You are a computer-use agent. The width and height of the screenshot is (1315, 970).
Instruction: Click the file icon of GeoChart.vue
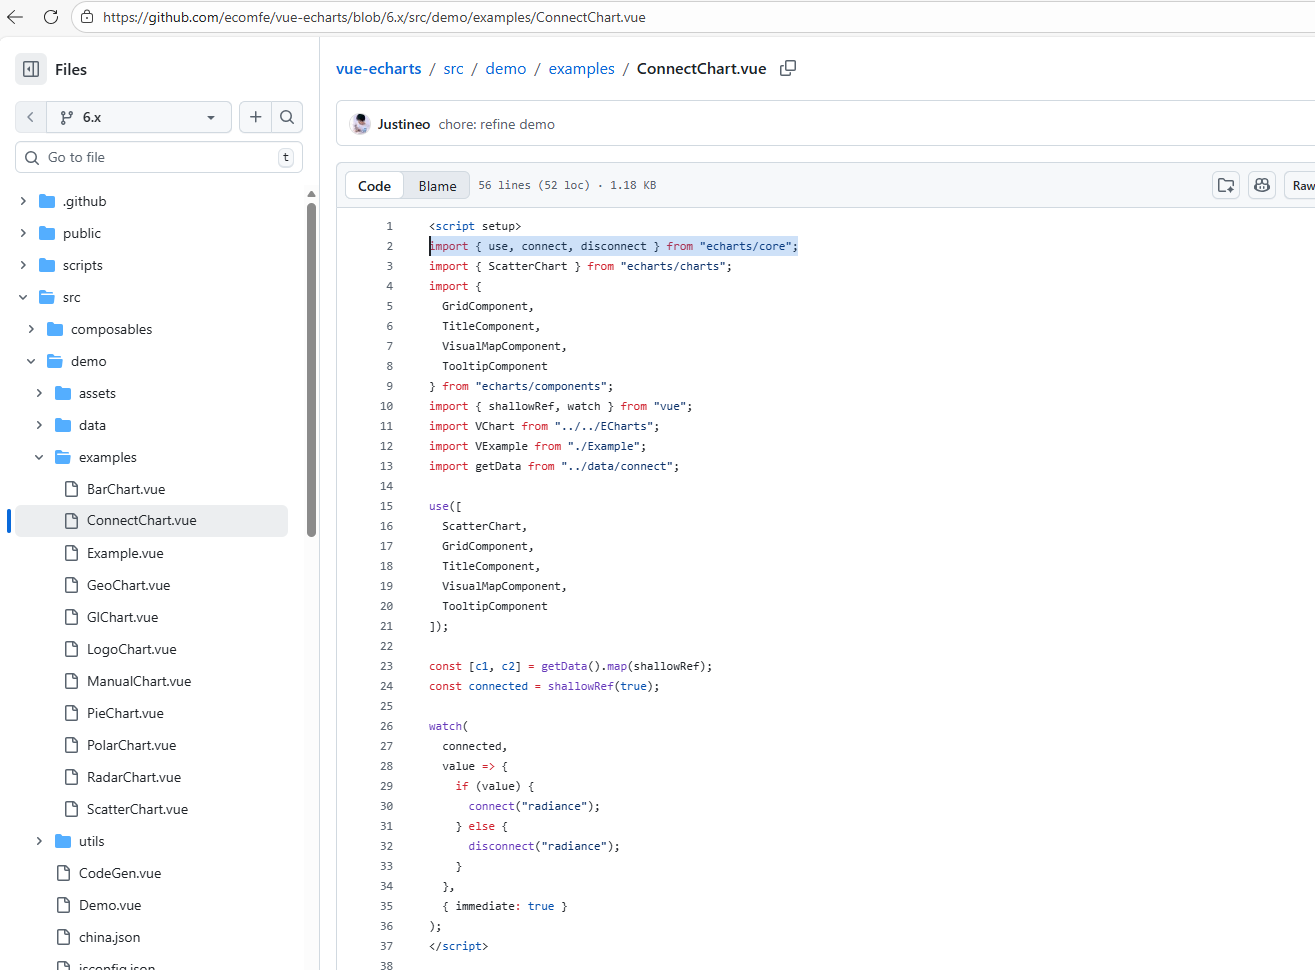point(71,585)
